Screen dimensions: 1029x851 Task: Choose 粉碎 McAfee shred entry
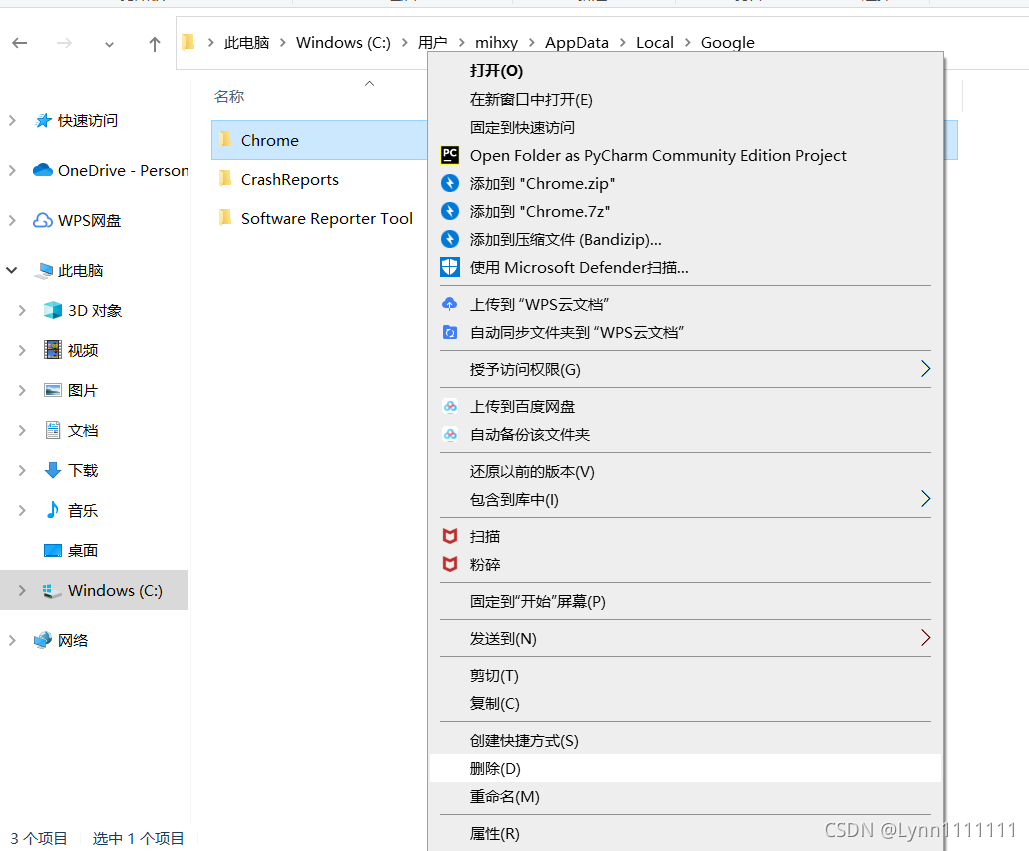pos(686,564)
